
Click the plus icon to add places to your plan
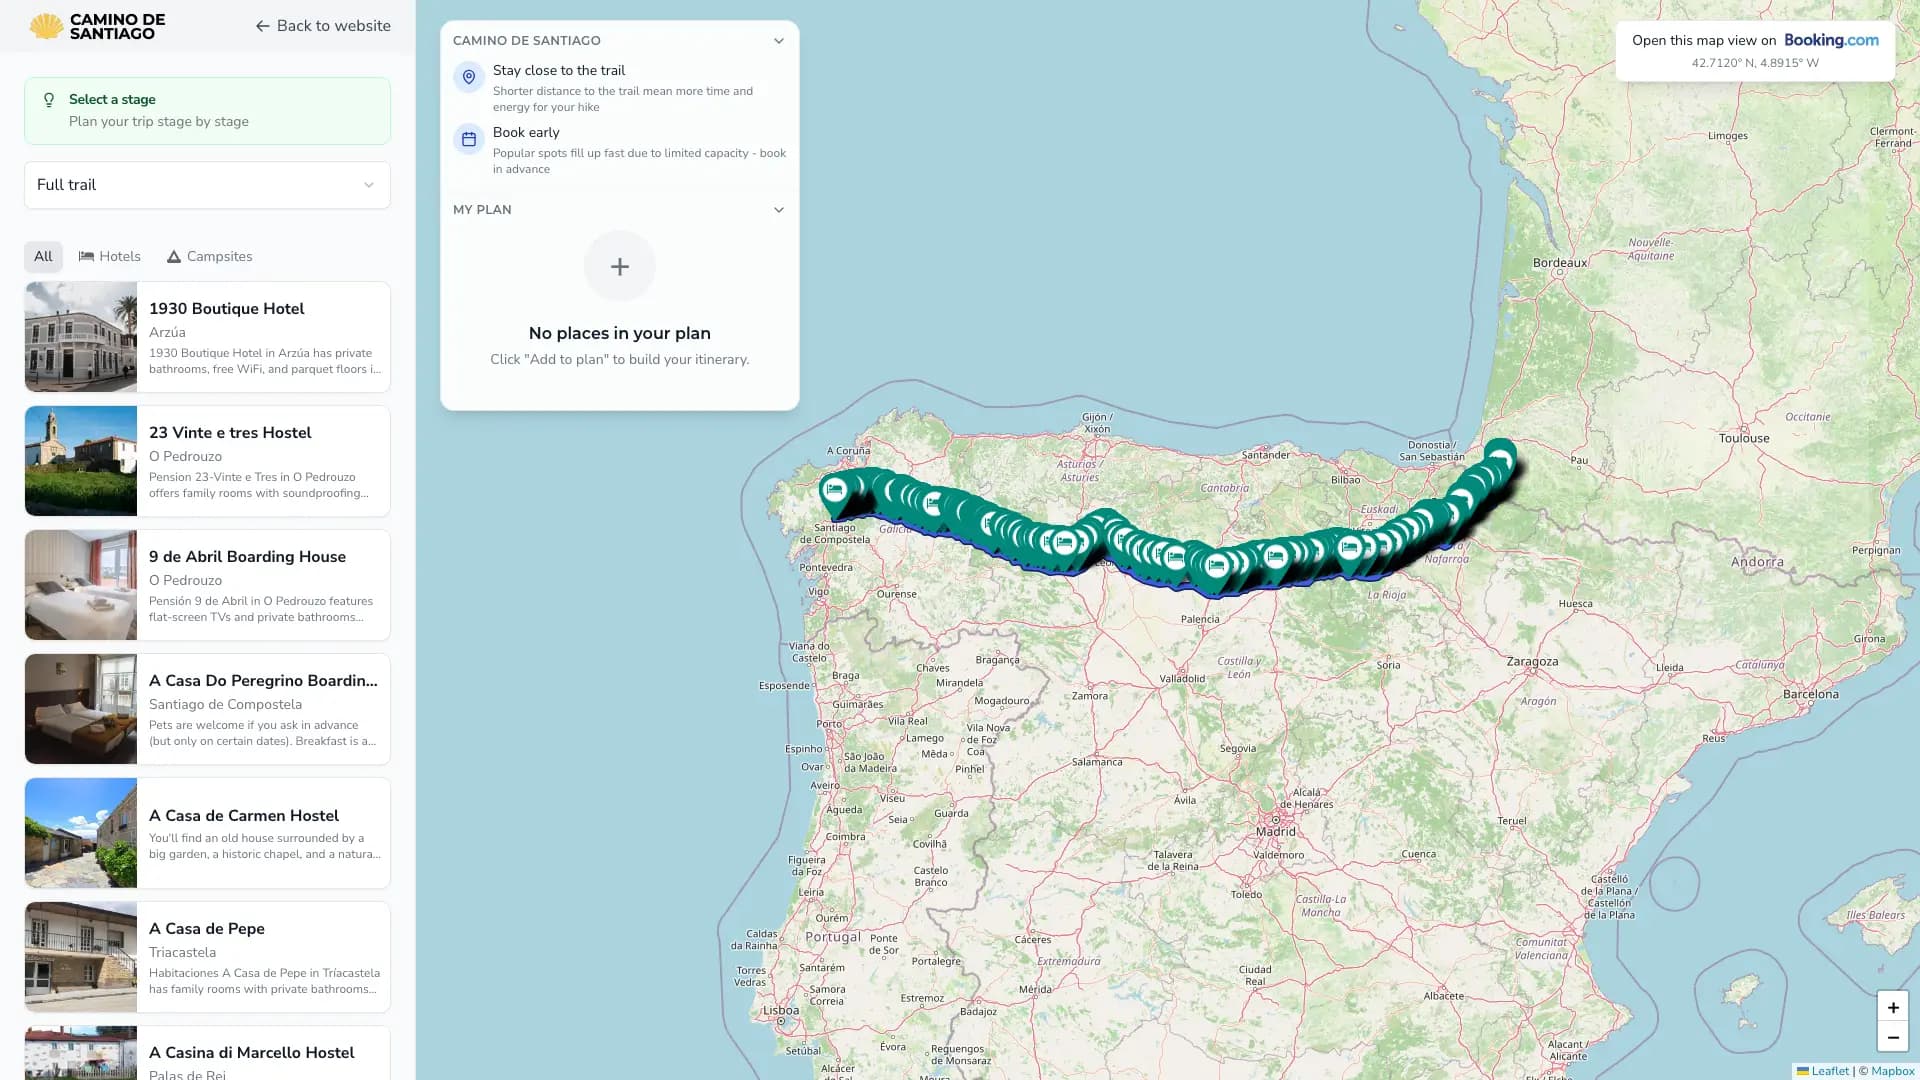619,266
